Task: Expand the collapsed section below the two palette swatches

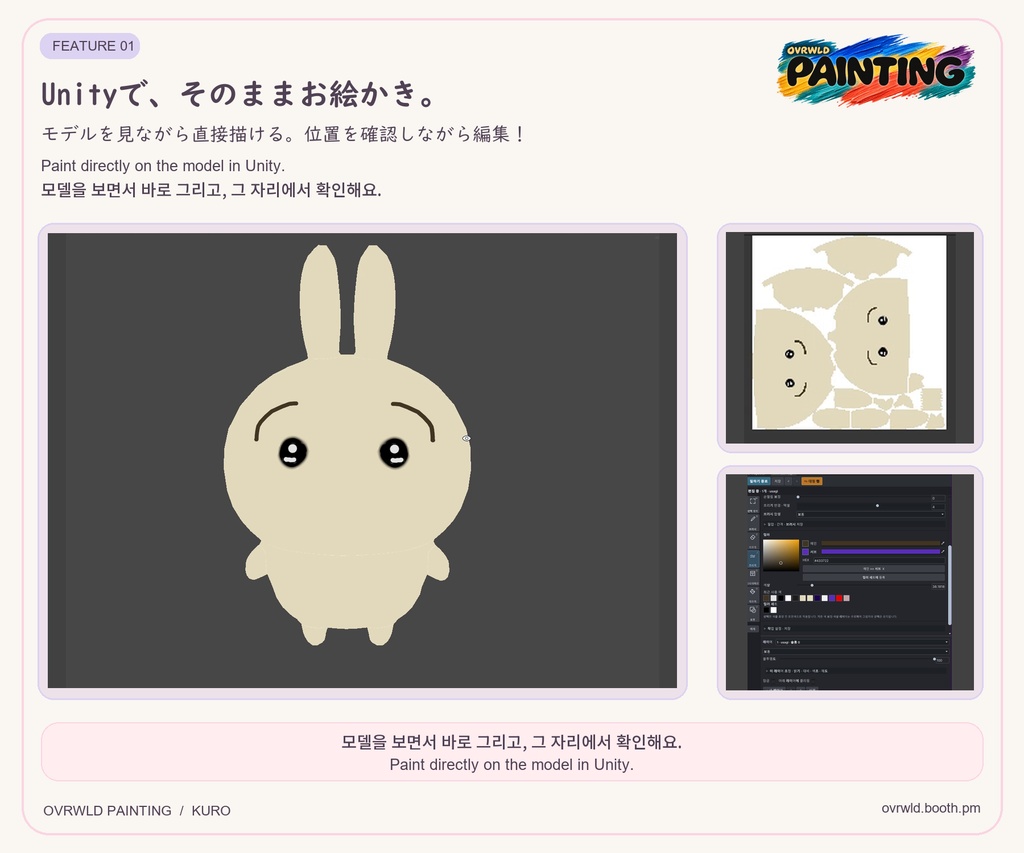Action: [854, 629]
